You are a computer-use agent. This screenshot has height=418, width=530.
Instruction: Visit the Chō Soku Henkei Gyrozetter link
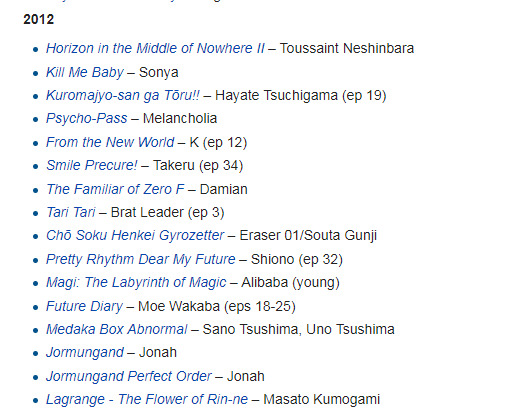[135, 236]
